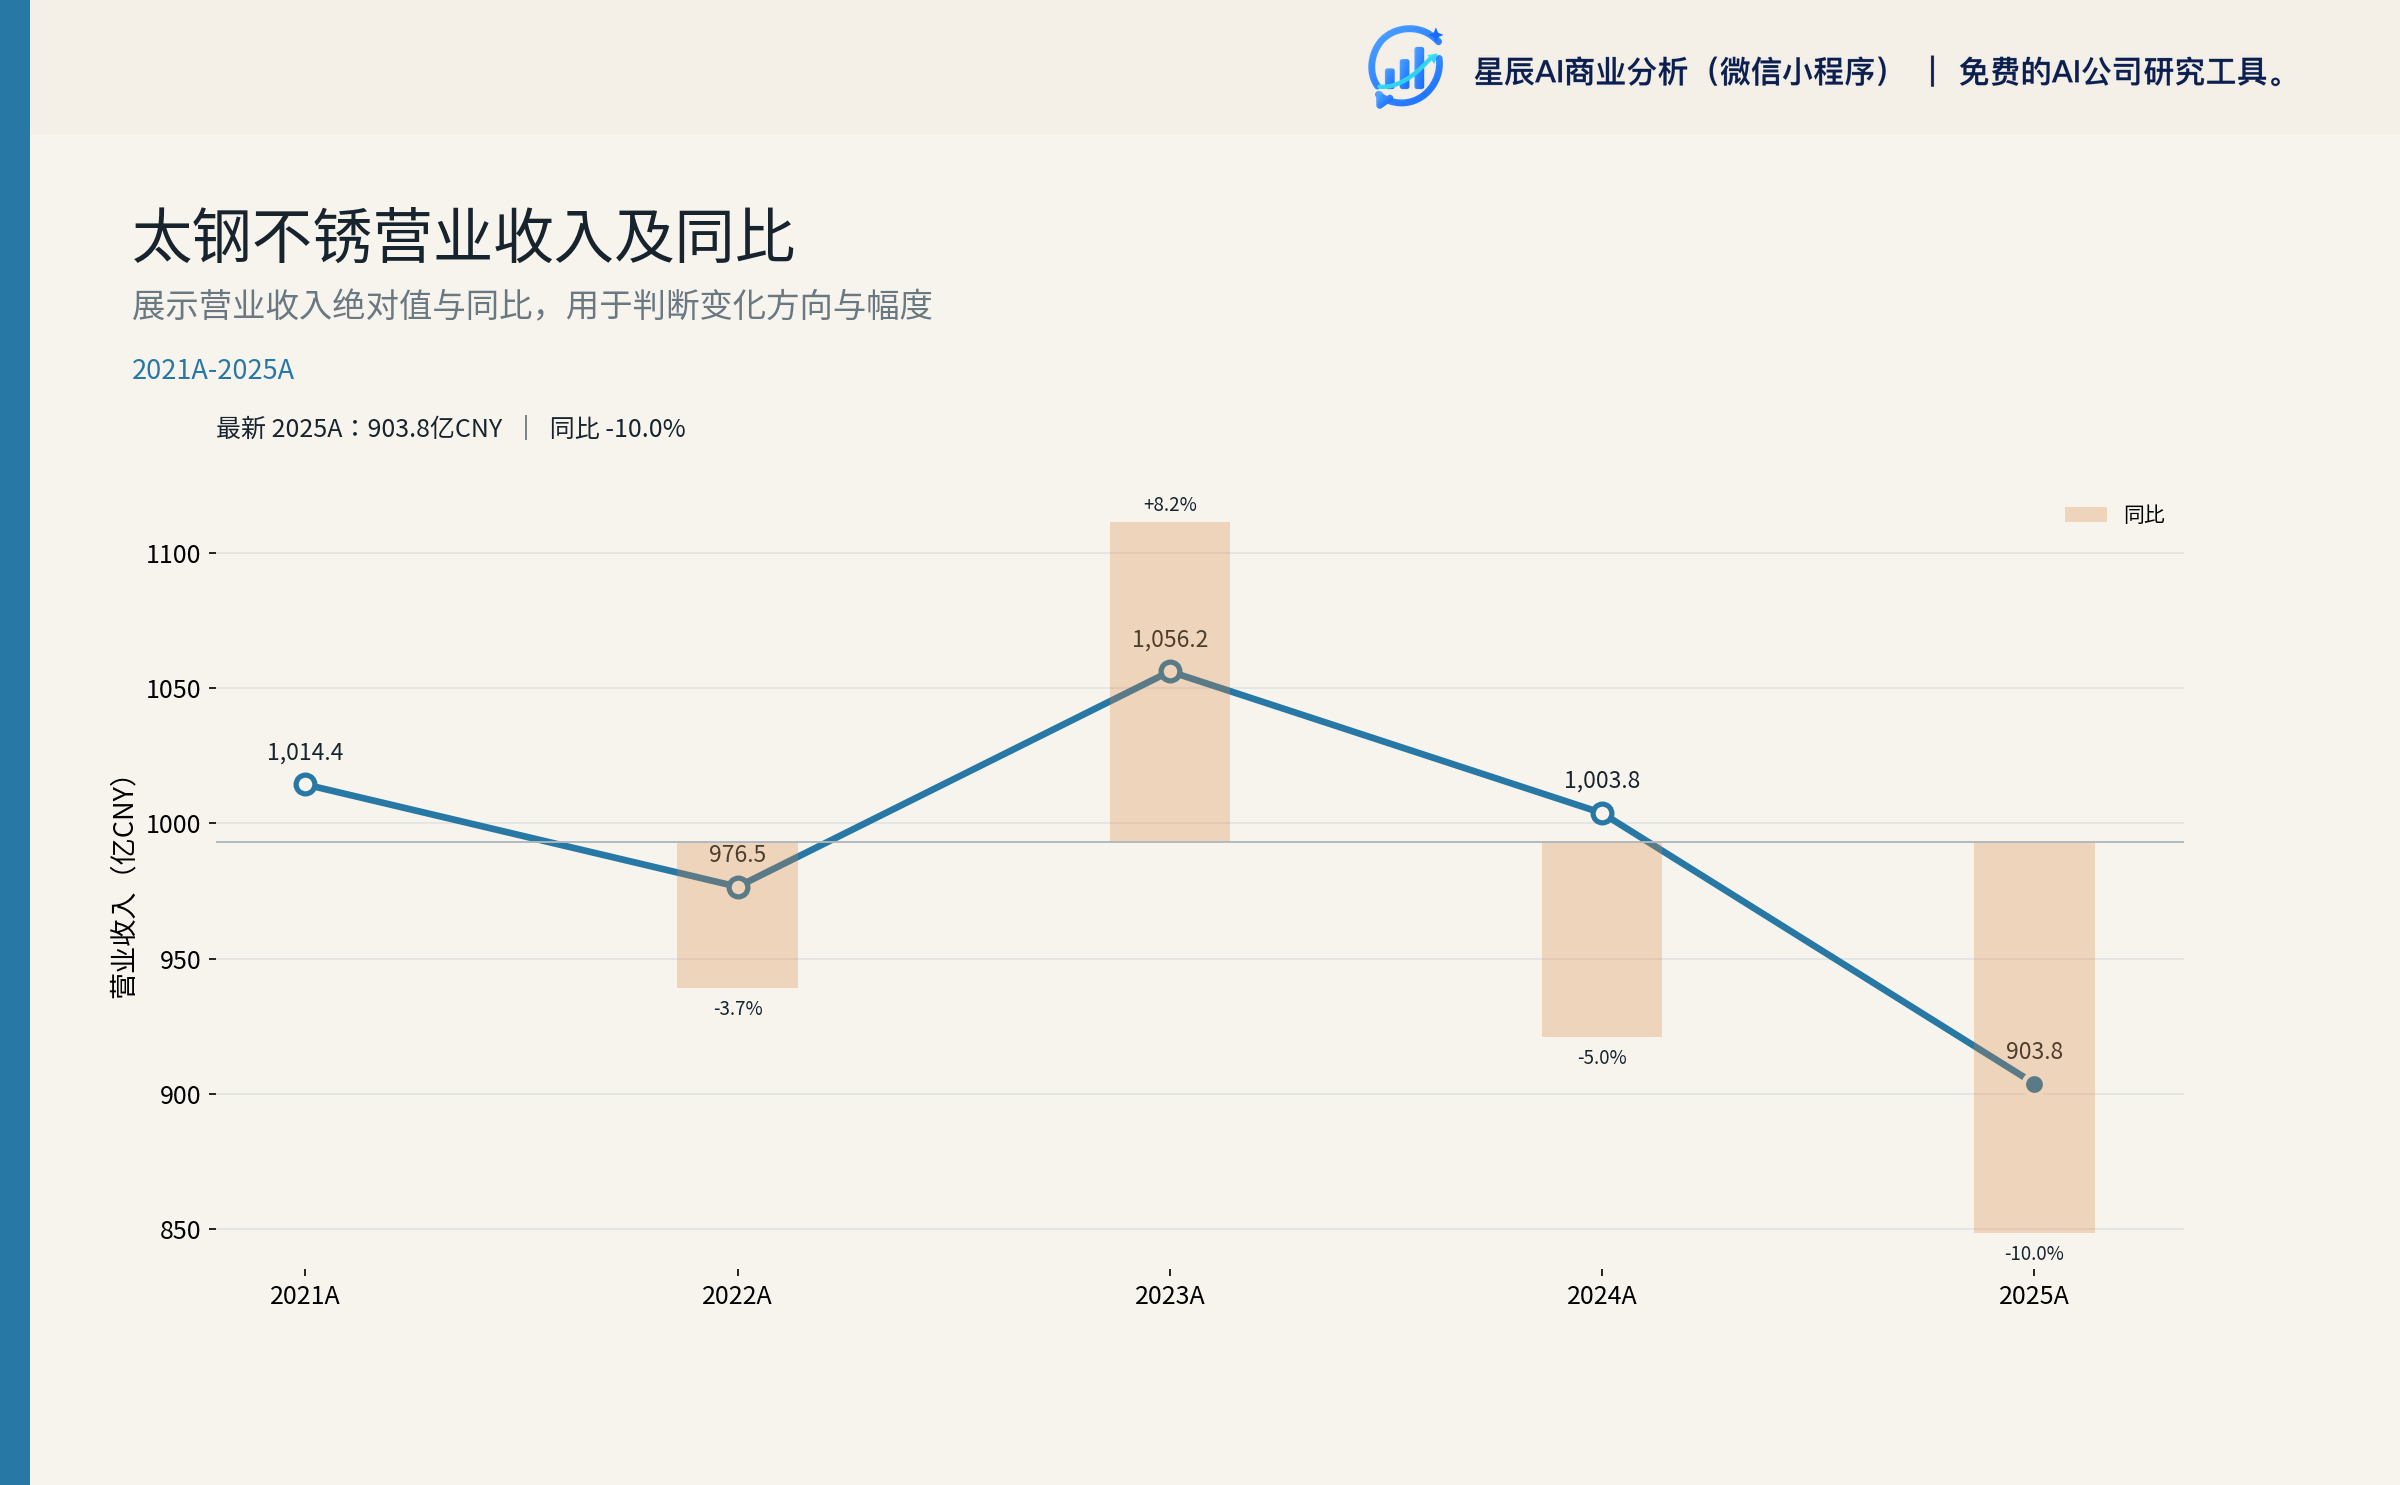Screen dimensions: 2400x1485
Task: Click the 同比 legend color swatch
Action: tap(2085, 514)
